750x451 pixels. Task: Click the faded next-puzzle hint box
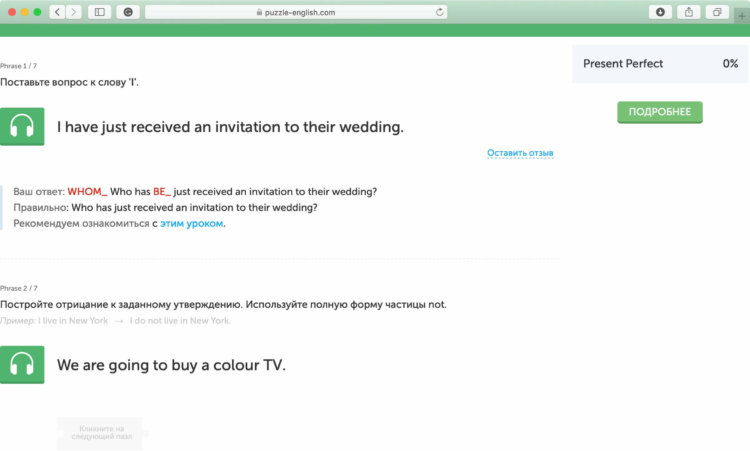100,433
